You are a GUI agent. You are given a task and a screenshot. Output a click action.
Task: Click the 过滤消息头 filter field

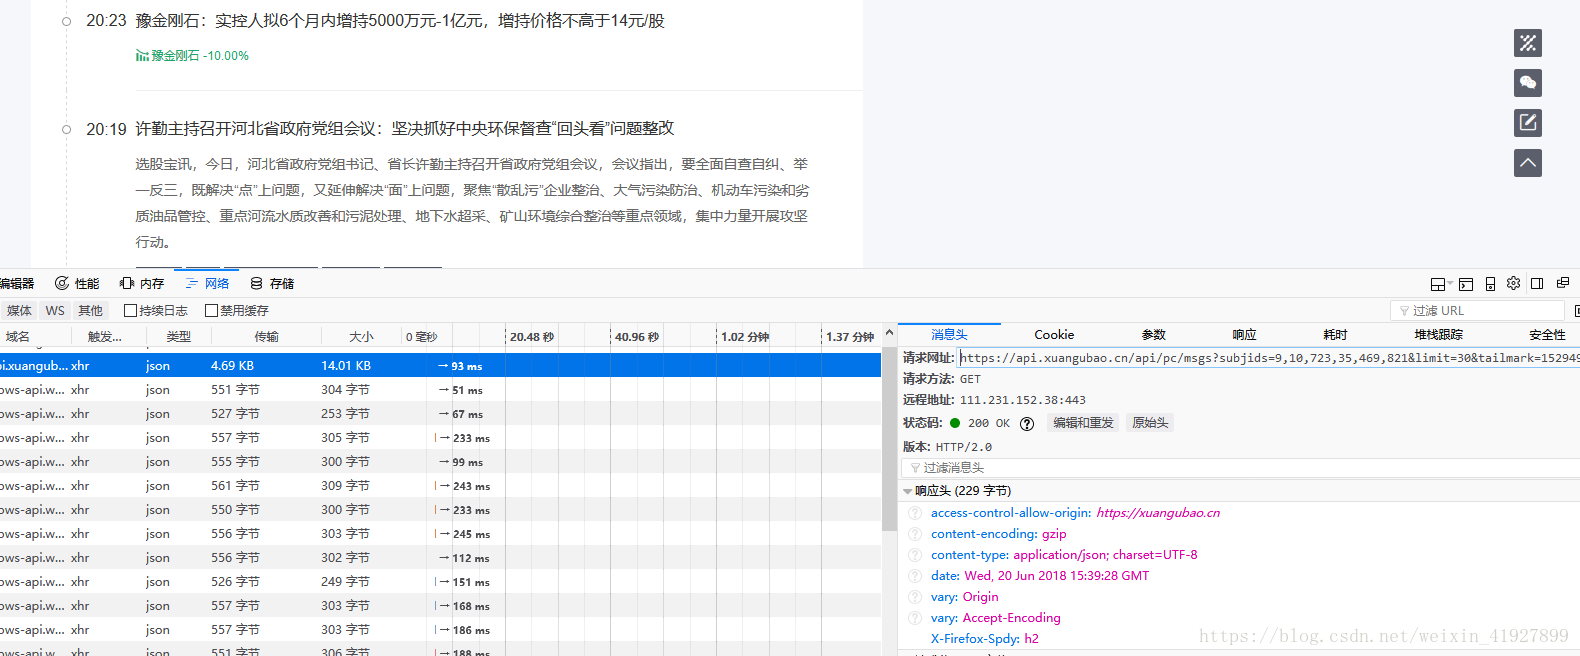click(x=1241, y=468)
